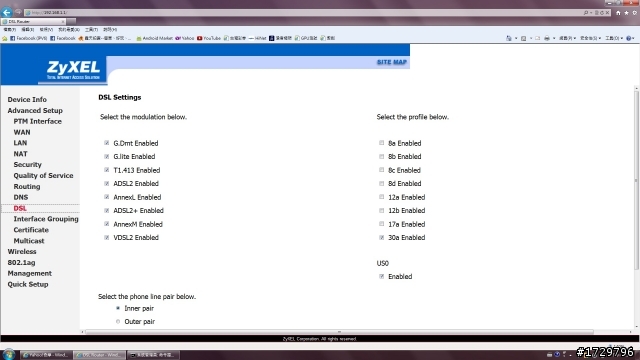640x360 pixels.
Task: Open the GPU bookmark in favorites bar
Action: pyautogui.click(x=306, y=38)
